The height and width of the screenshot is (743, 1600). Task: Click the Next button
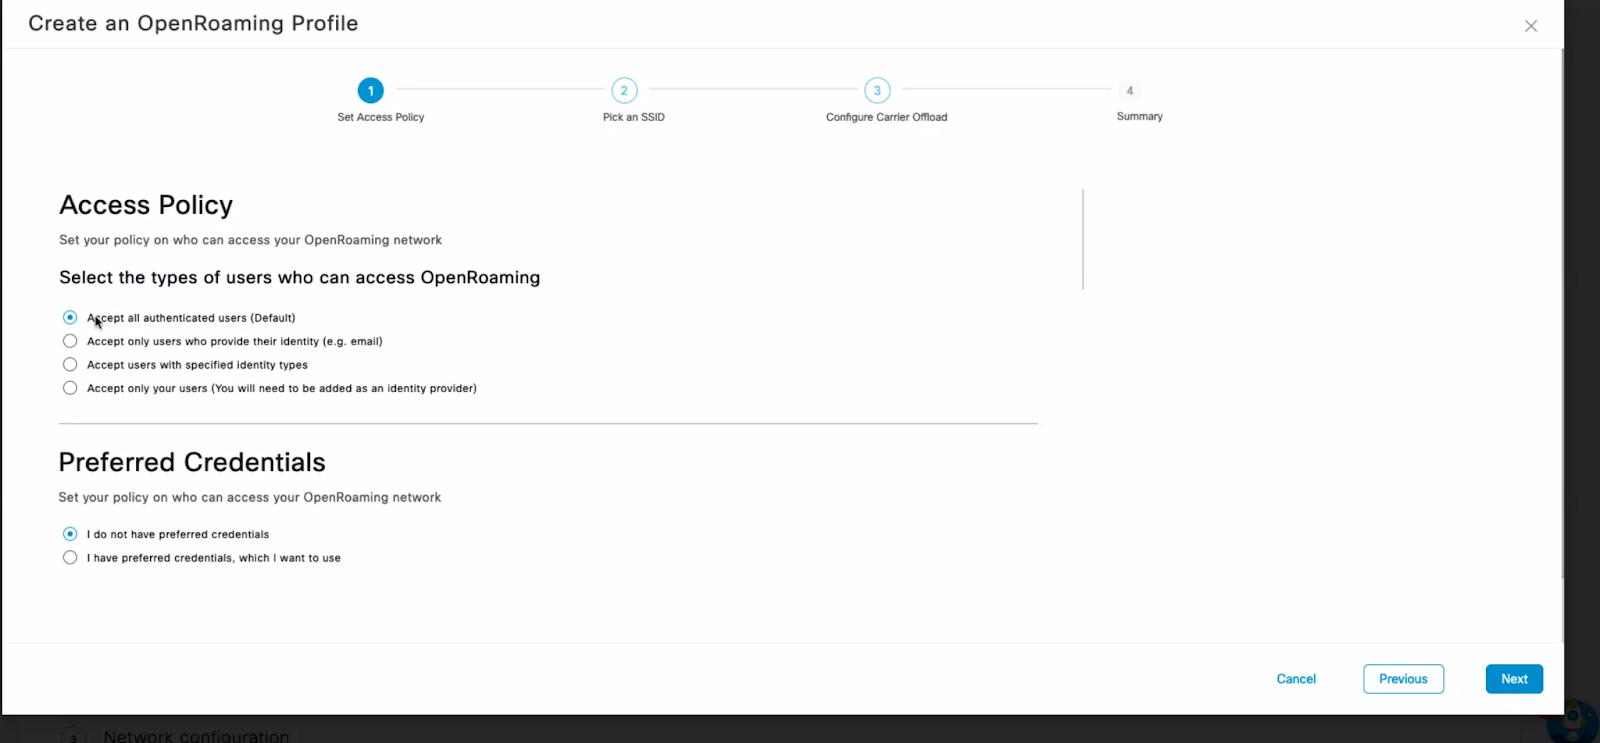pyautogui.click(x=1514, y=679)
